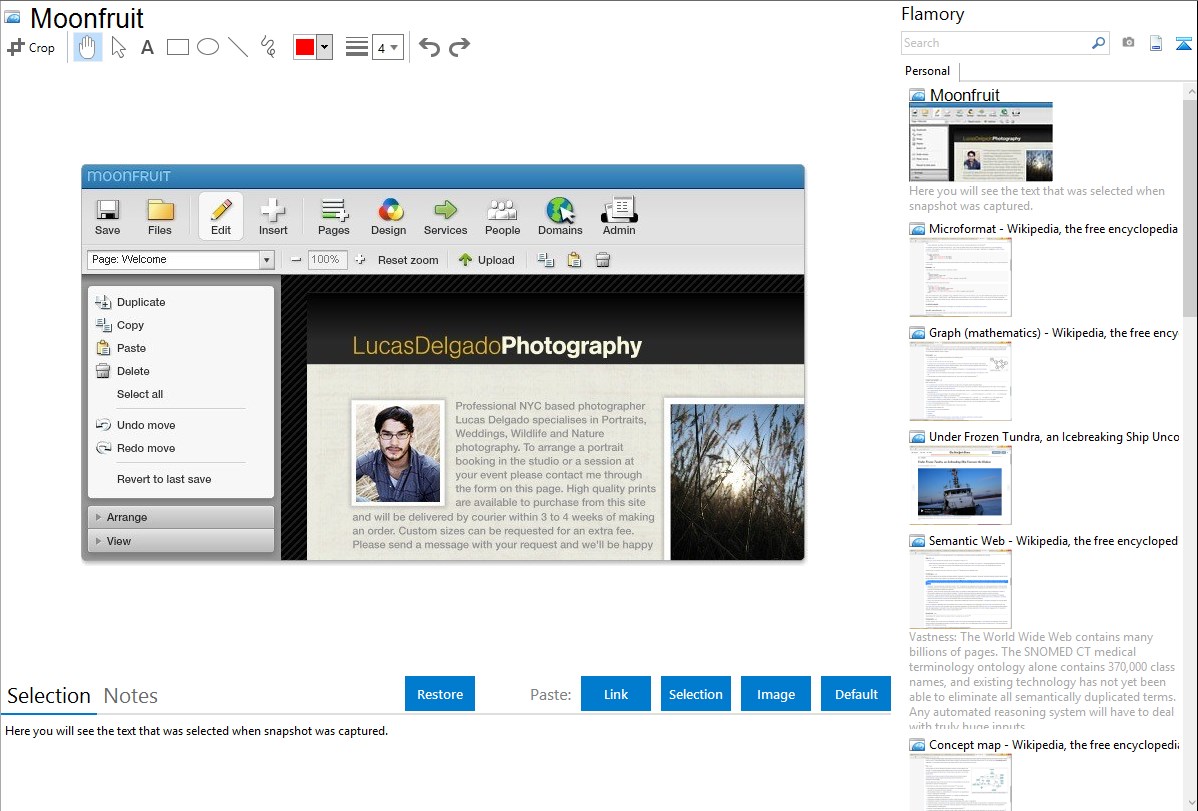Paste as Link using the blue button
The image size is (1198, 811).
(616, 694)
